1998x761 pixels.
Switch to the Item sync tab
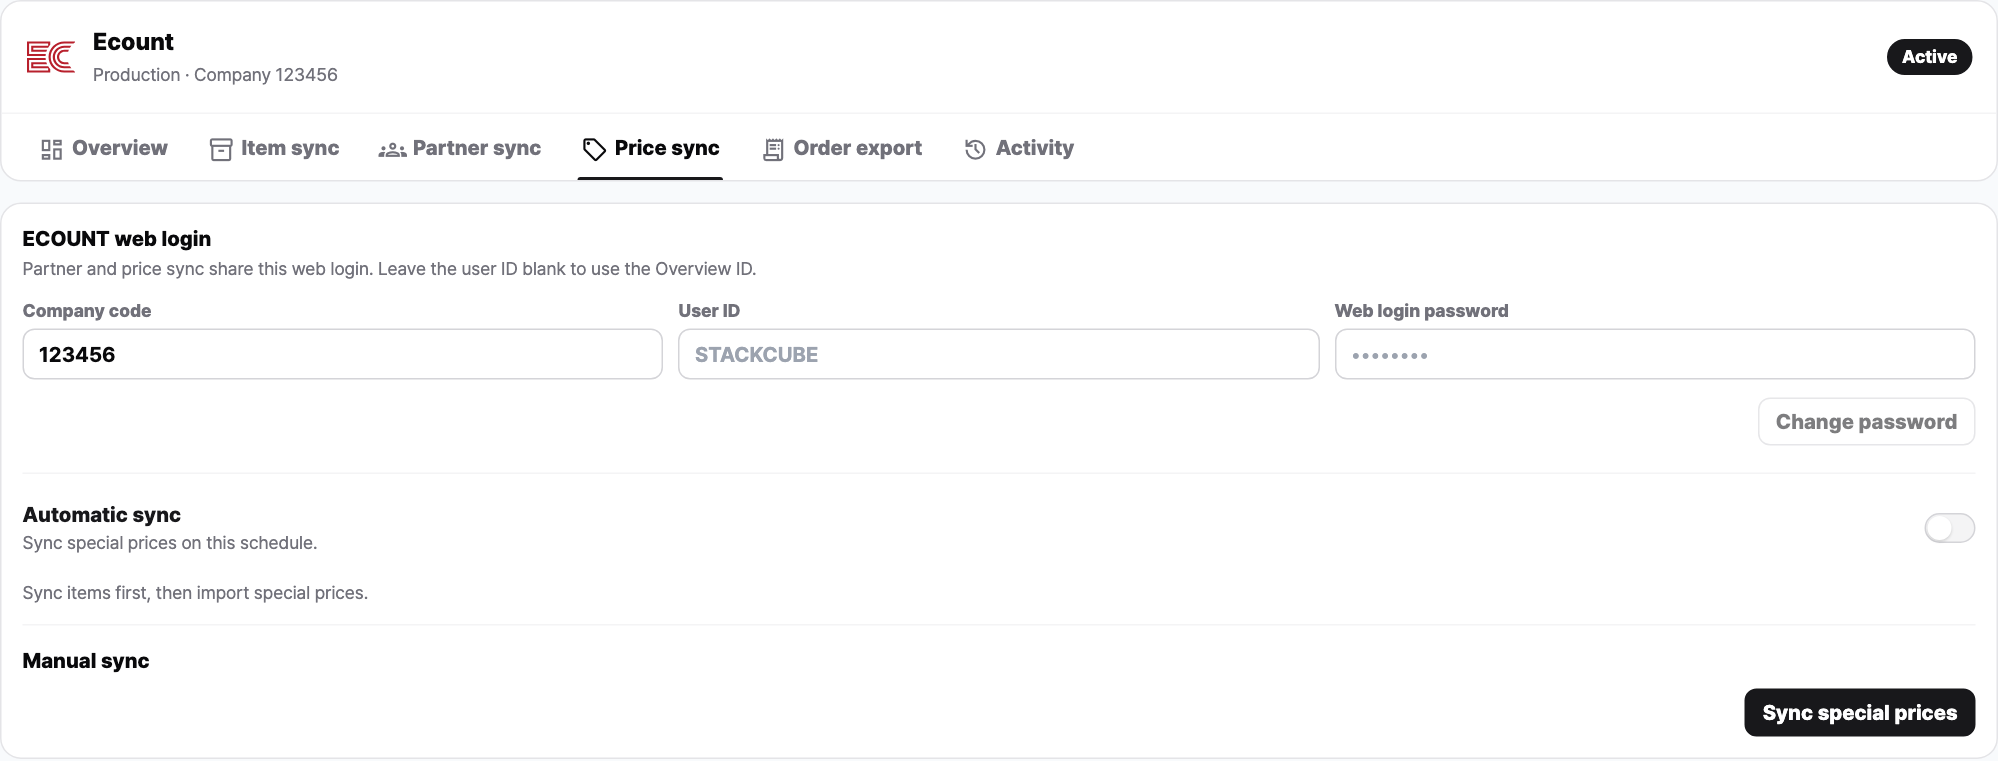coord(275,148)
